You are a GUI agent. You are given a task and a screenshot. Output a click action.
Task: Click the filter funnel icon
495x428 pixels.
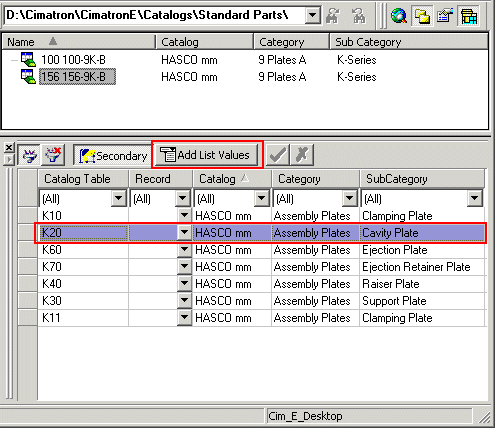tap(29, 155)
